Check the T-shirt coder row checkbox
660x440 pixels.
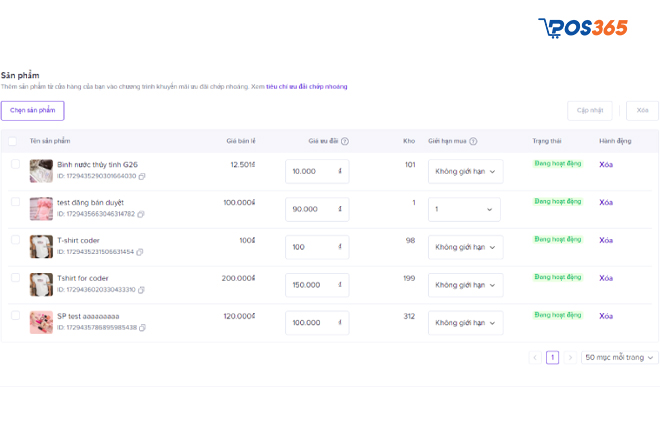click(15, 240)
